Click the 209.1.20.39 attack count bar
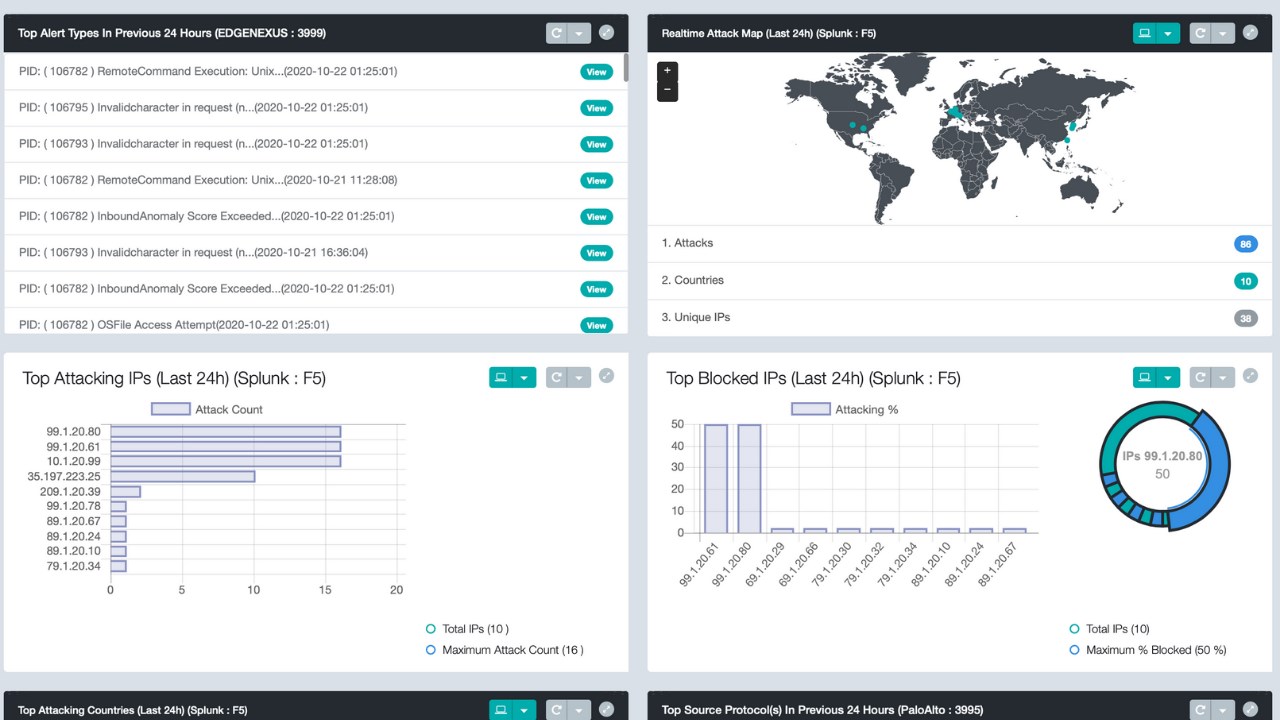The width and height of the screenshot is (1280, 720). coord(125,491)
